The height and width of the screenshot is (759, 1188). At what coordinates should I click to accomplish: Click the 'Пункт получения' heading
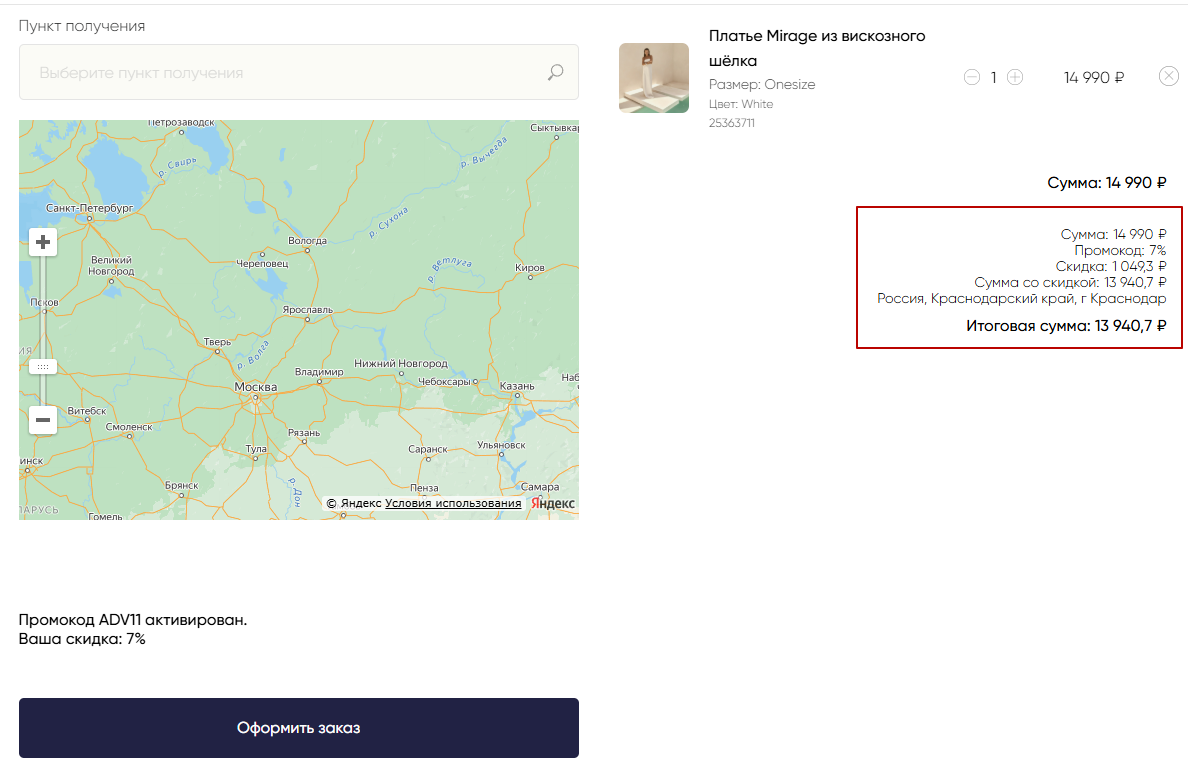pyautogui.click(x=82, y=26)
